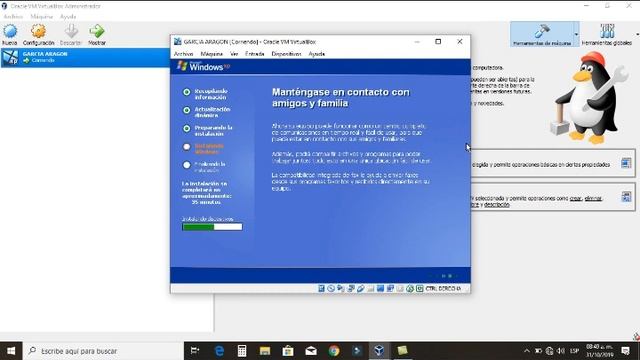Open Archivo menu in VirtualBox Manager window
The height and width of the screenshot is (360, 640).
click(13, 17)
